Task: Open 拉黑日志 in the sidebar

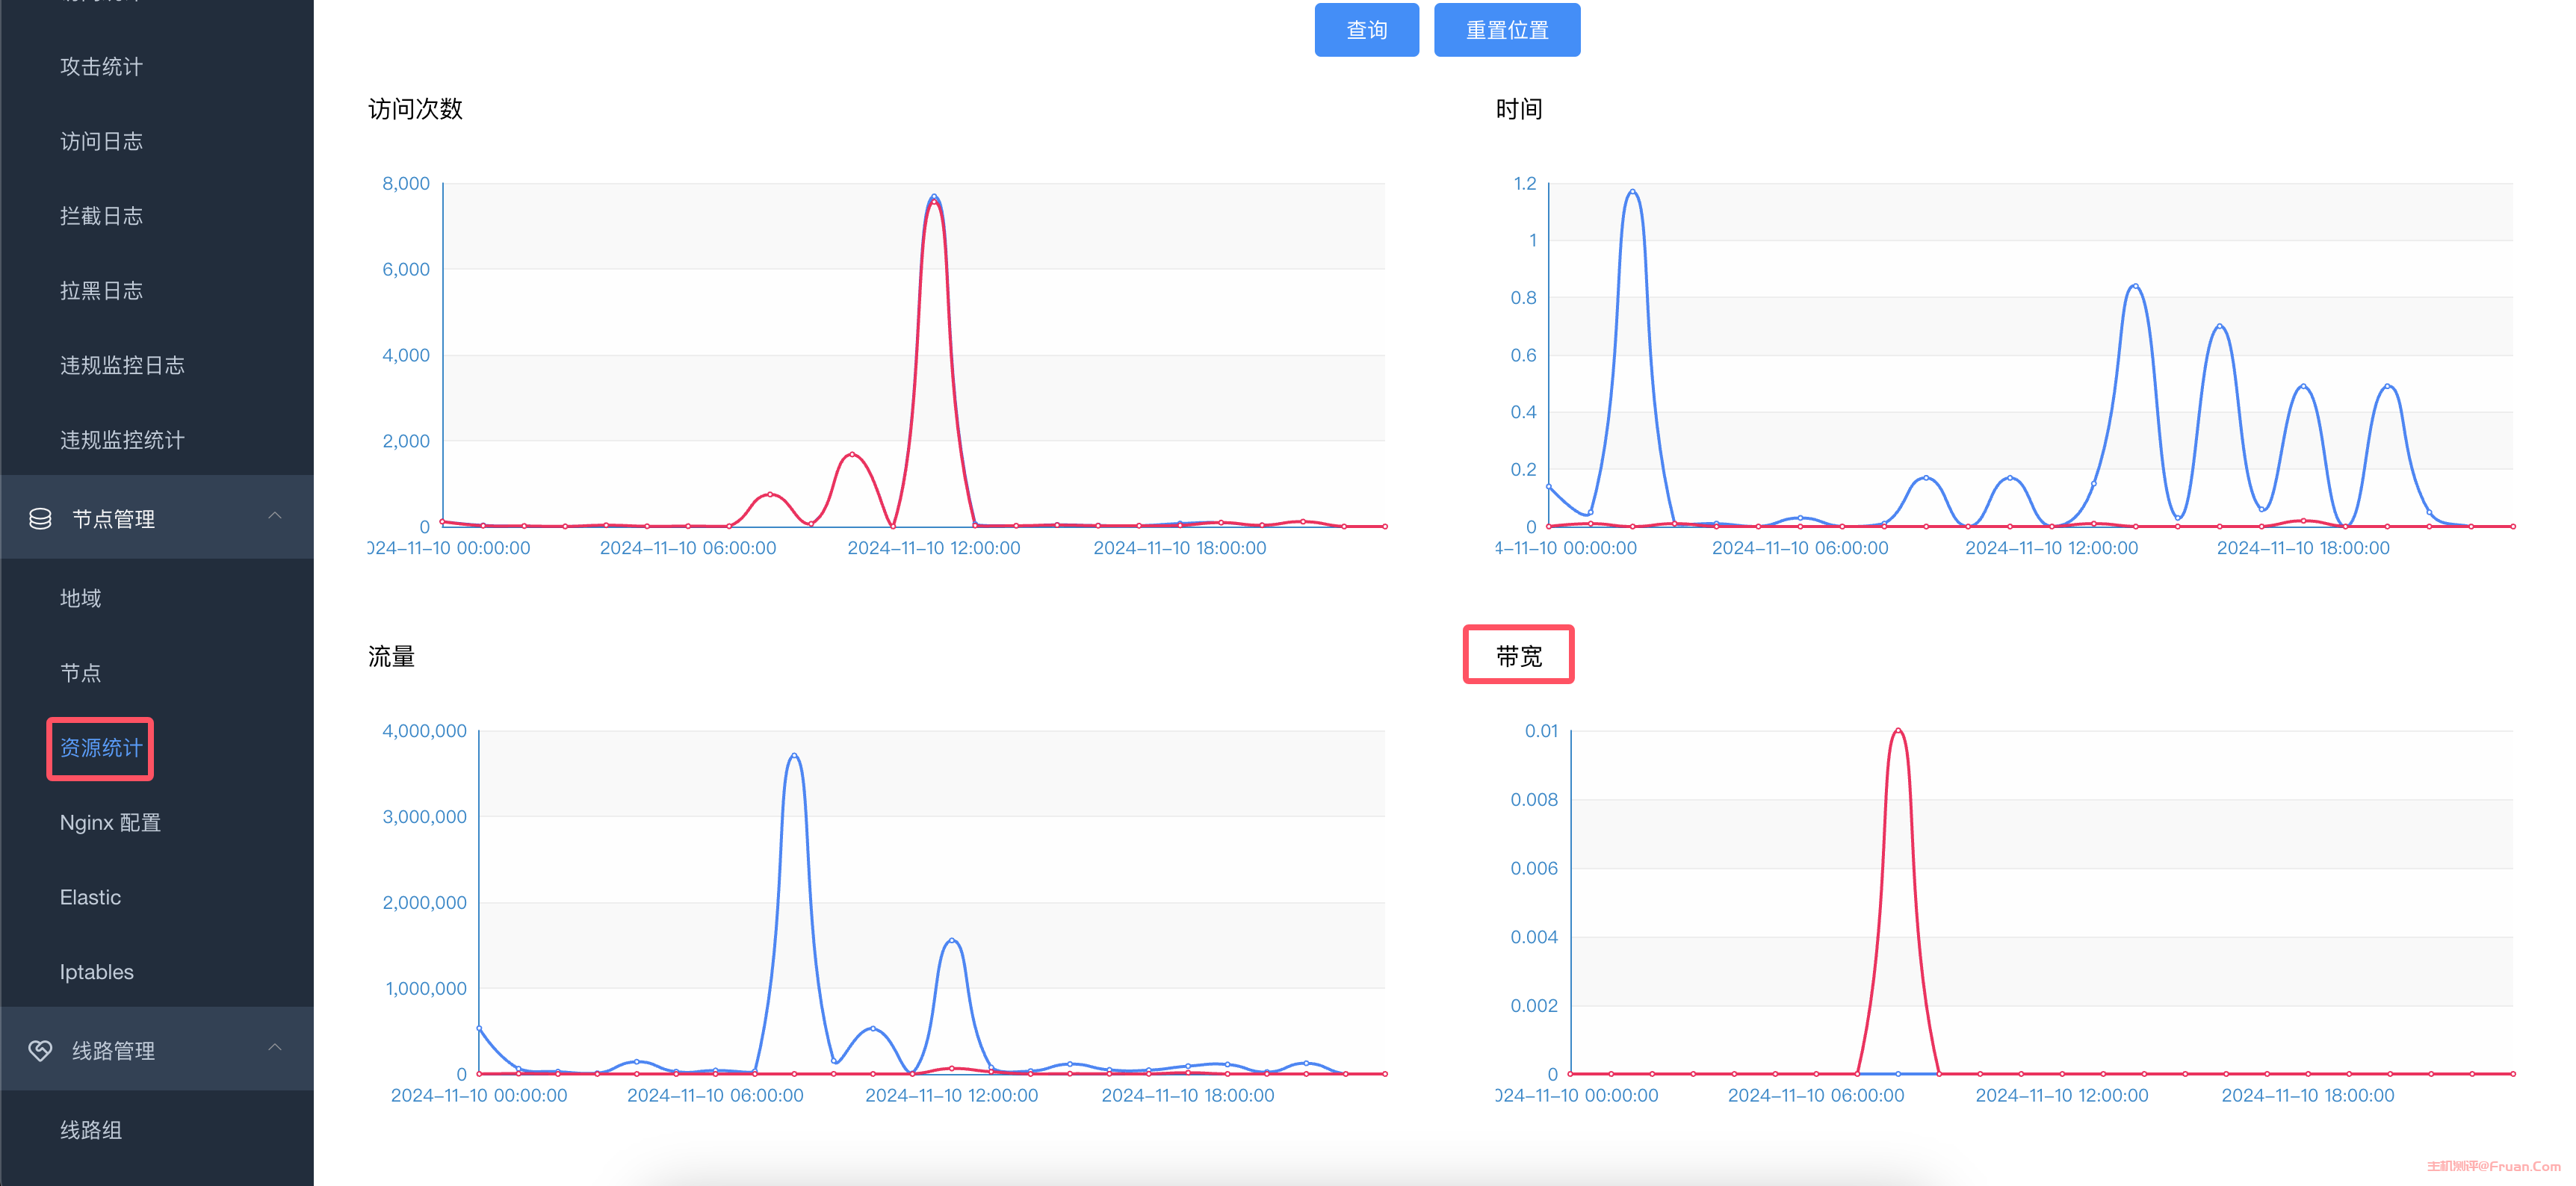Action: coord(101,291)
